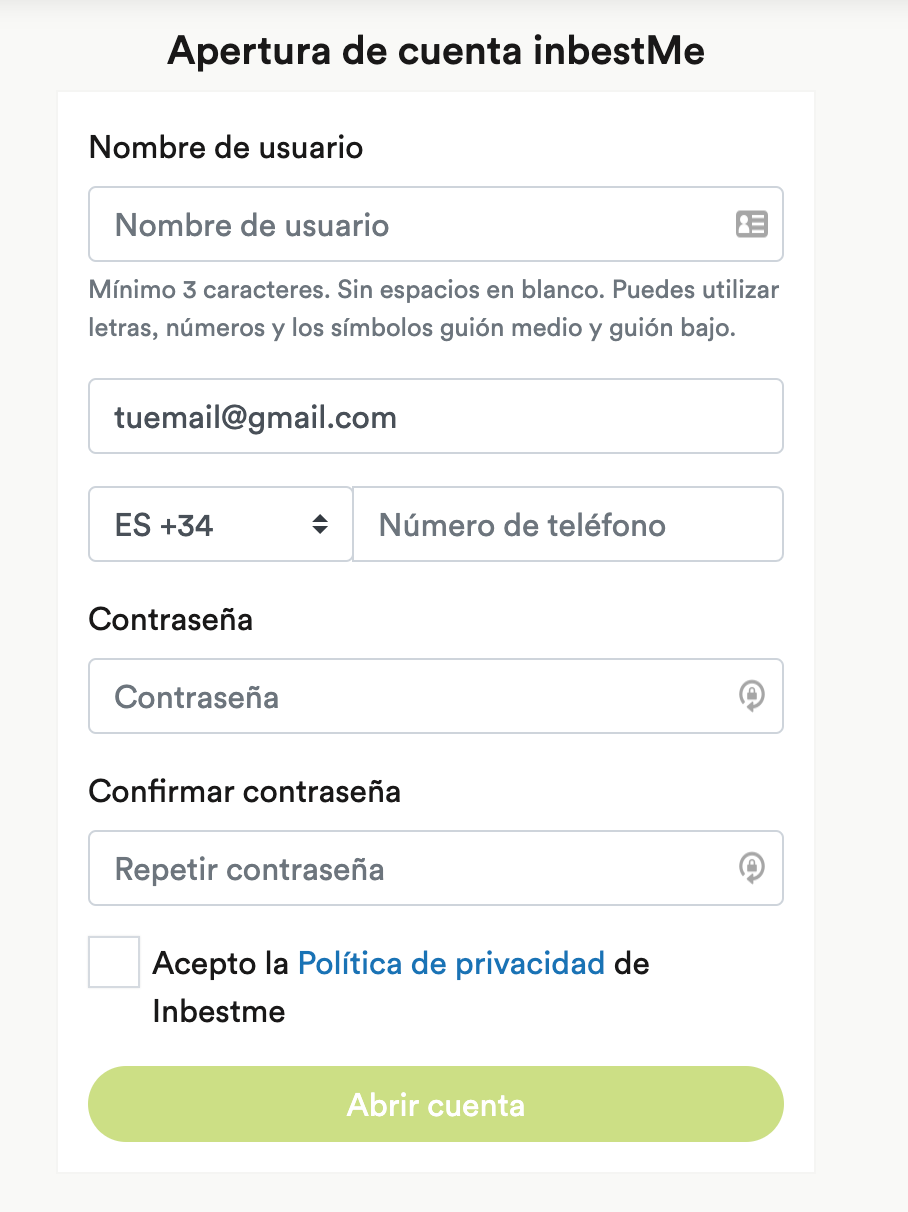Click the Repetir contraseña input field
This screenshot has width=908, height=1212.
tap(436, 868)
